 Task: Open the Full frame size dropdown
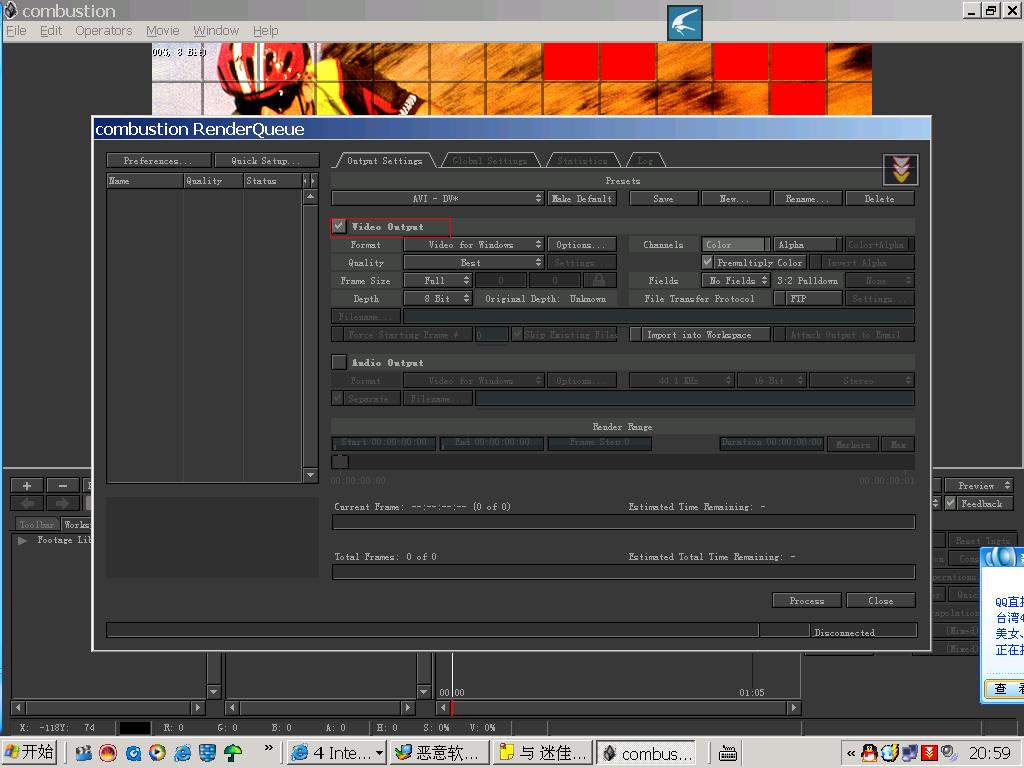(x=438, y=280)
